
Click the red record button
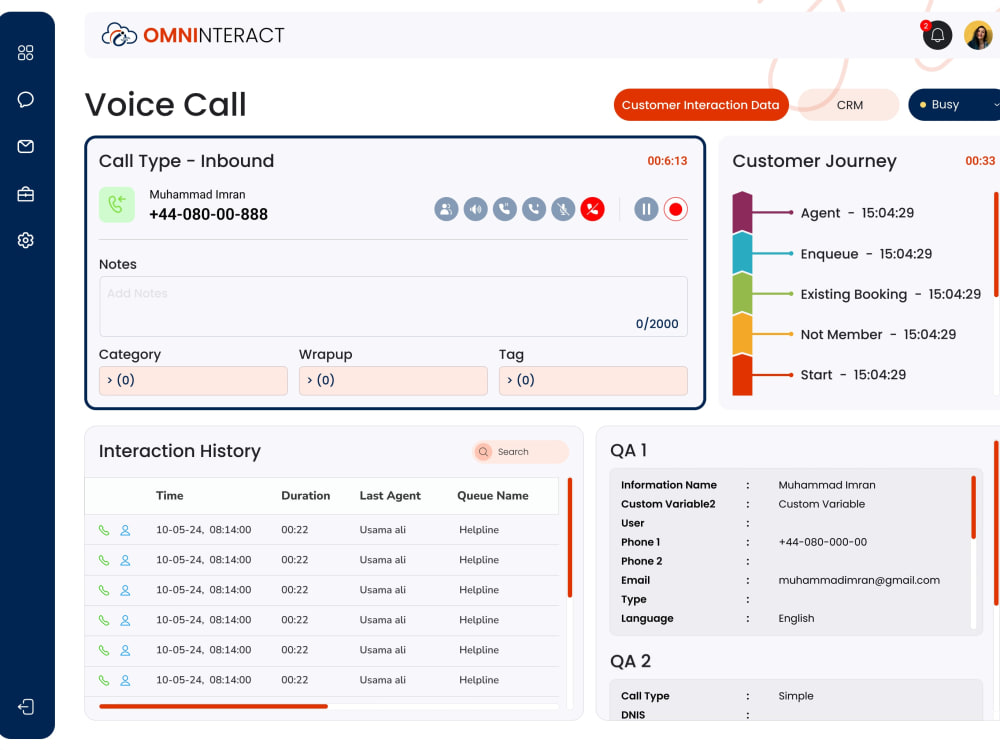point(675,209)
